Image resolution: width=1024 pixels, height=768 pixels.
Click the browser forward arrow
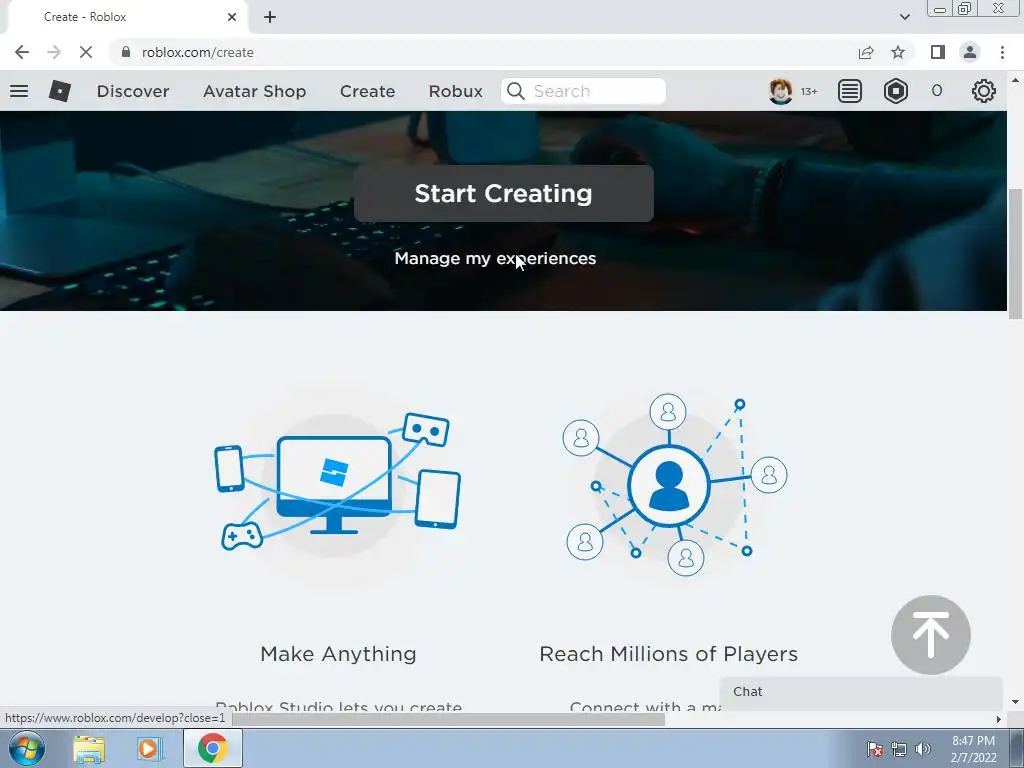click(x=54, y=52)
